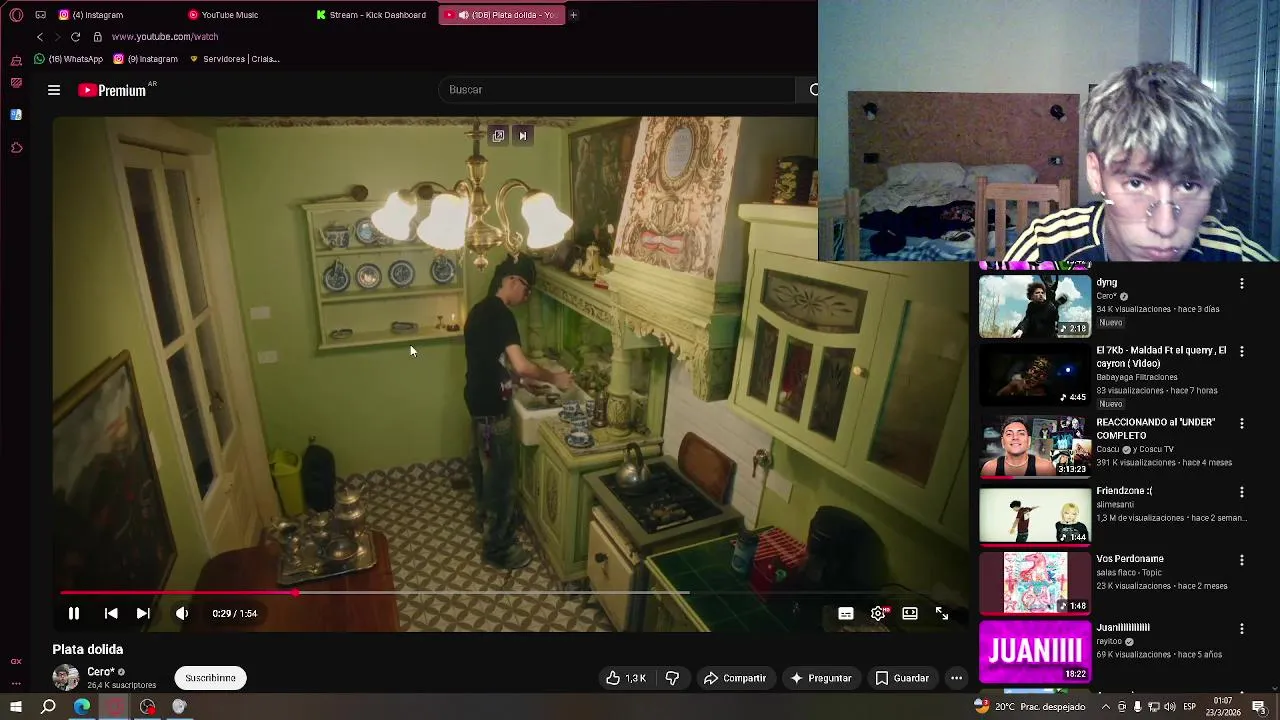
Task: Skip to the next video
Action: (x=143, y=613)
